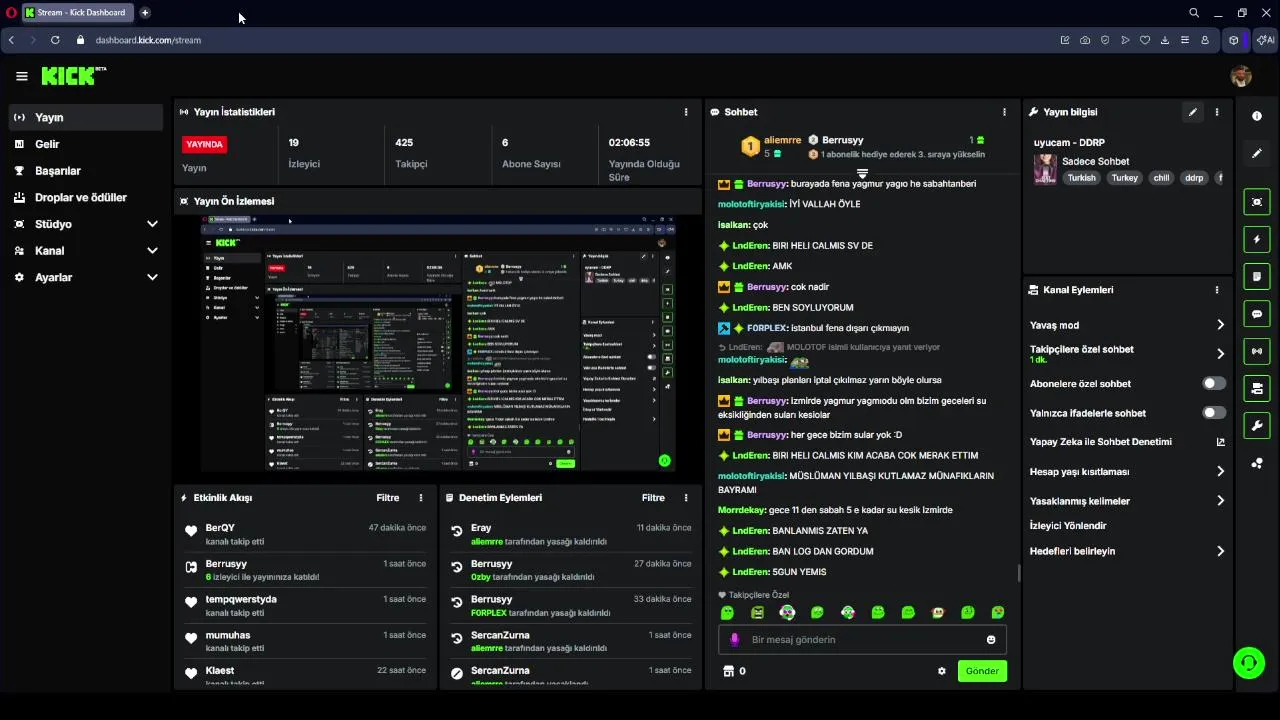This screenshot has height=720, width=1280.
Task: Click the Eray moderation action entry
Action: 570,534
